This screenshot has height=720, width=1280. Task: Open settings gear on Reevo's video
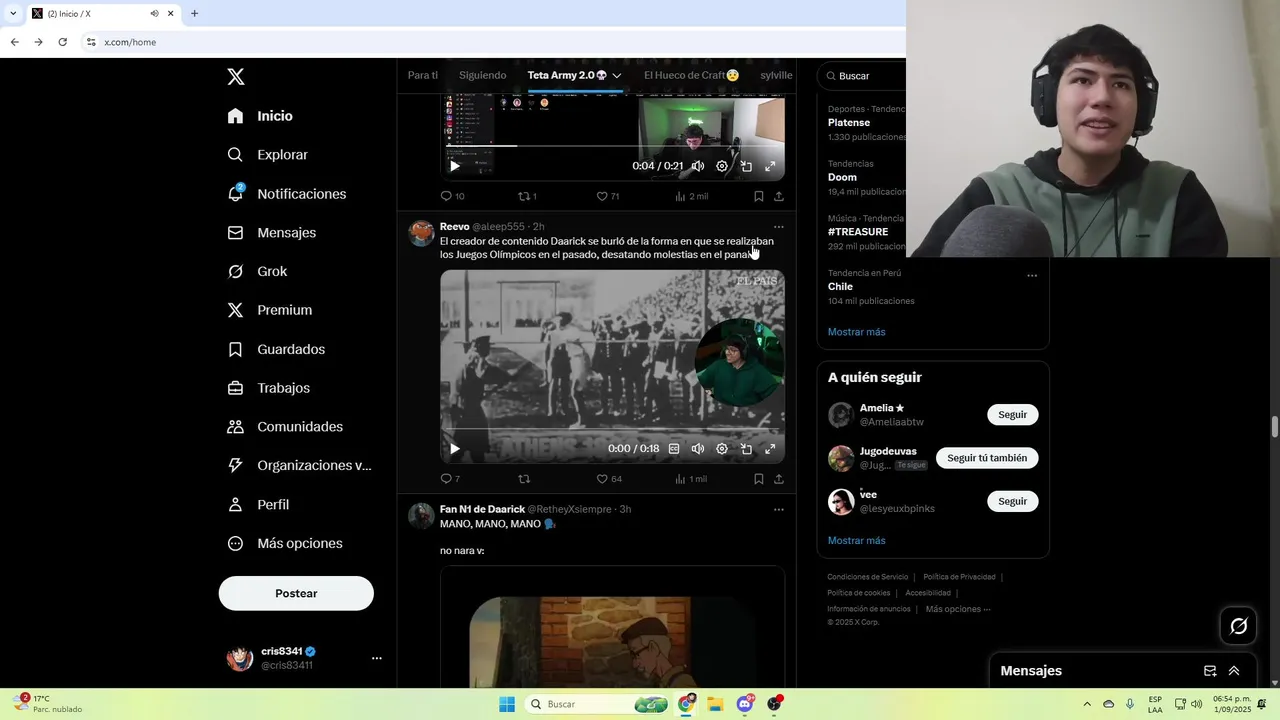coord(722,449)
